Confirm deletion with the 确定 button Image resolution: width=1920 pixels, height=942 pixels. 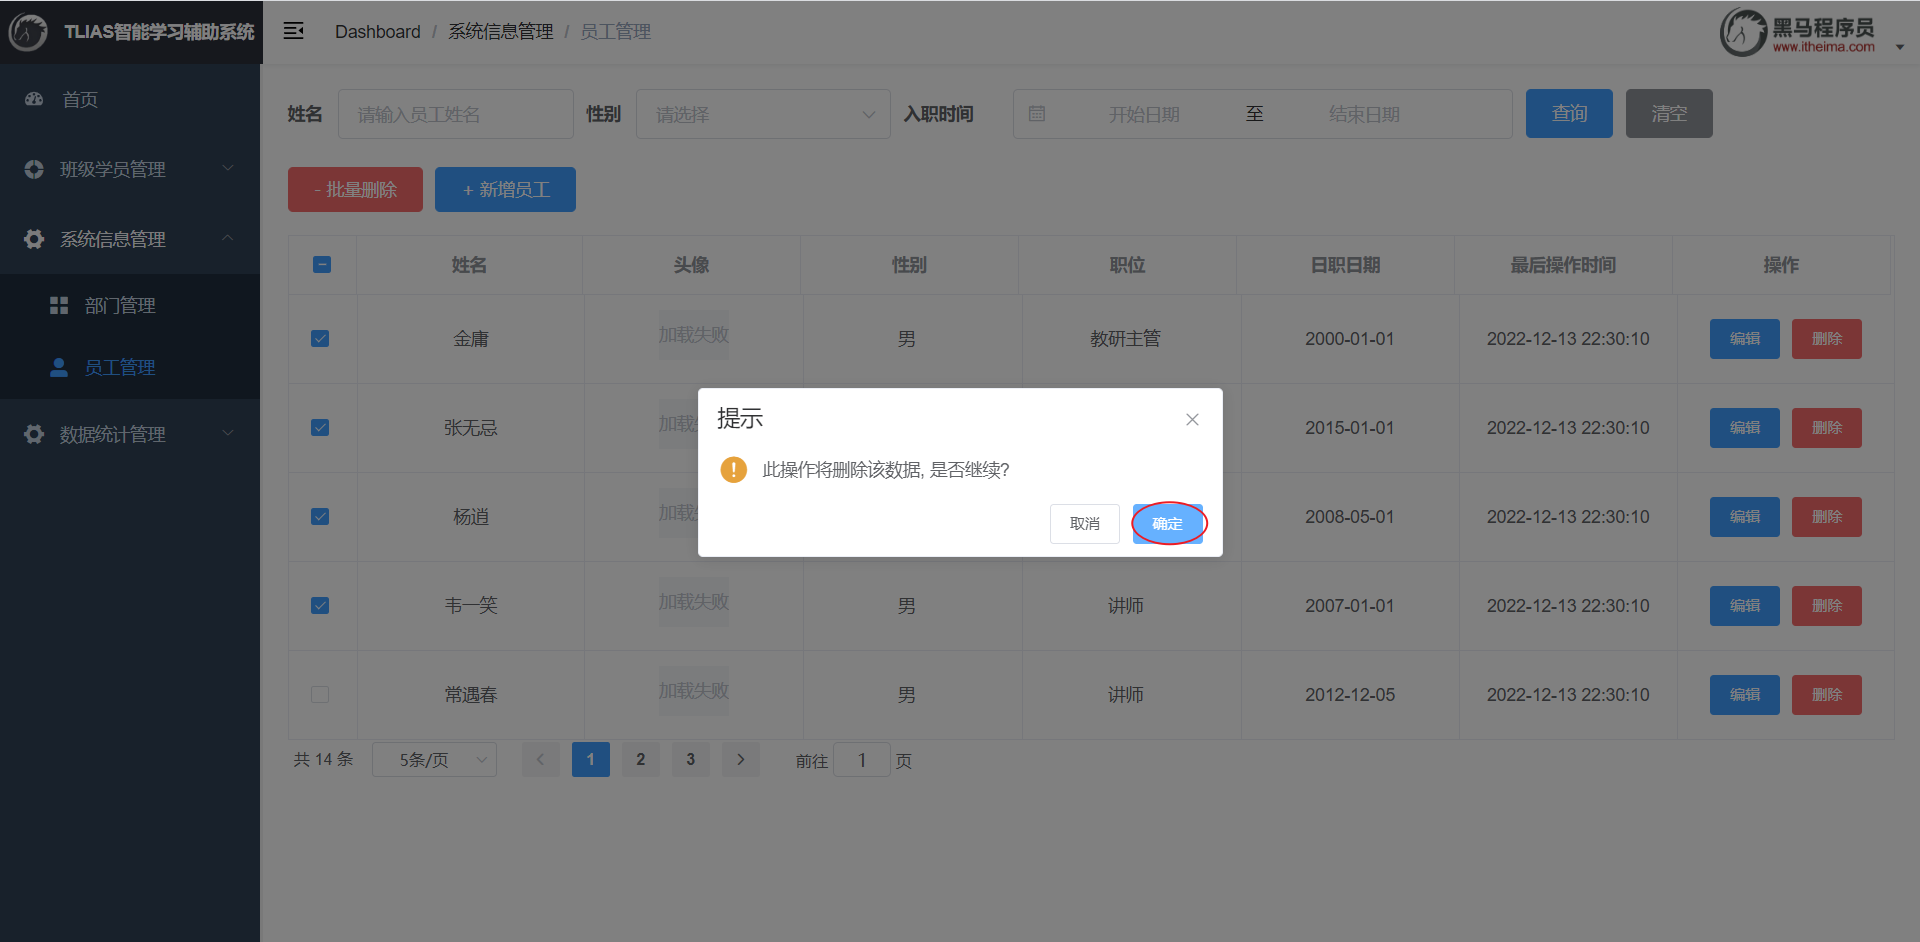click(1167, 524)
